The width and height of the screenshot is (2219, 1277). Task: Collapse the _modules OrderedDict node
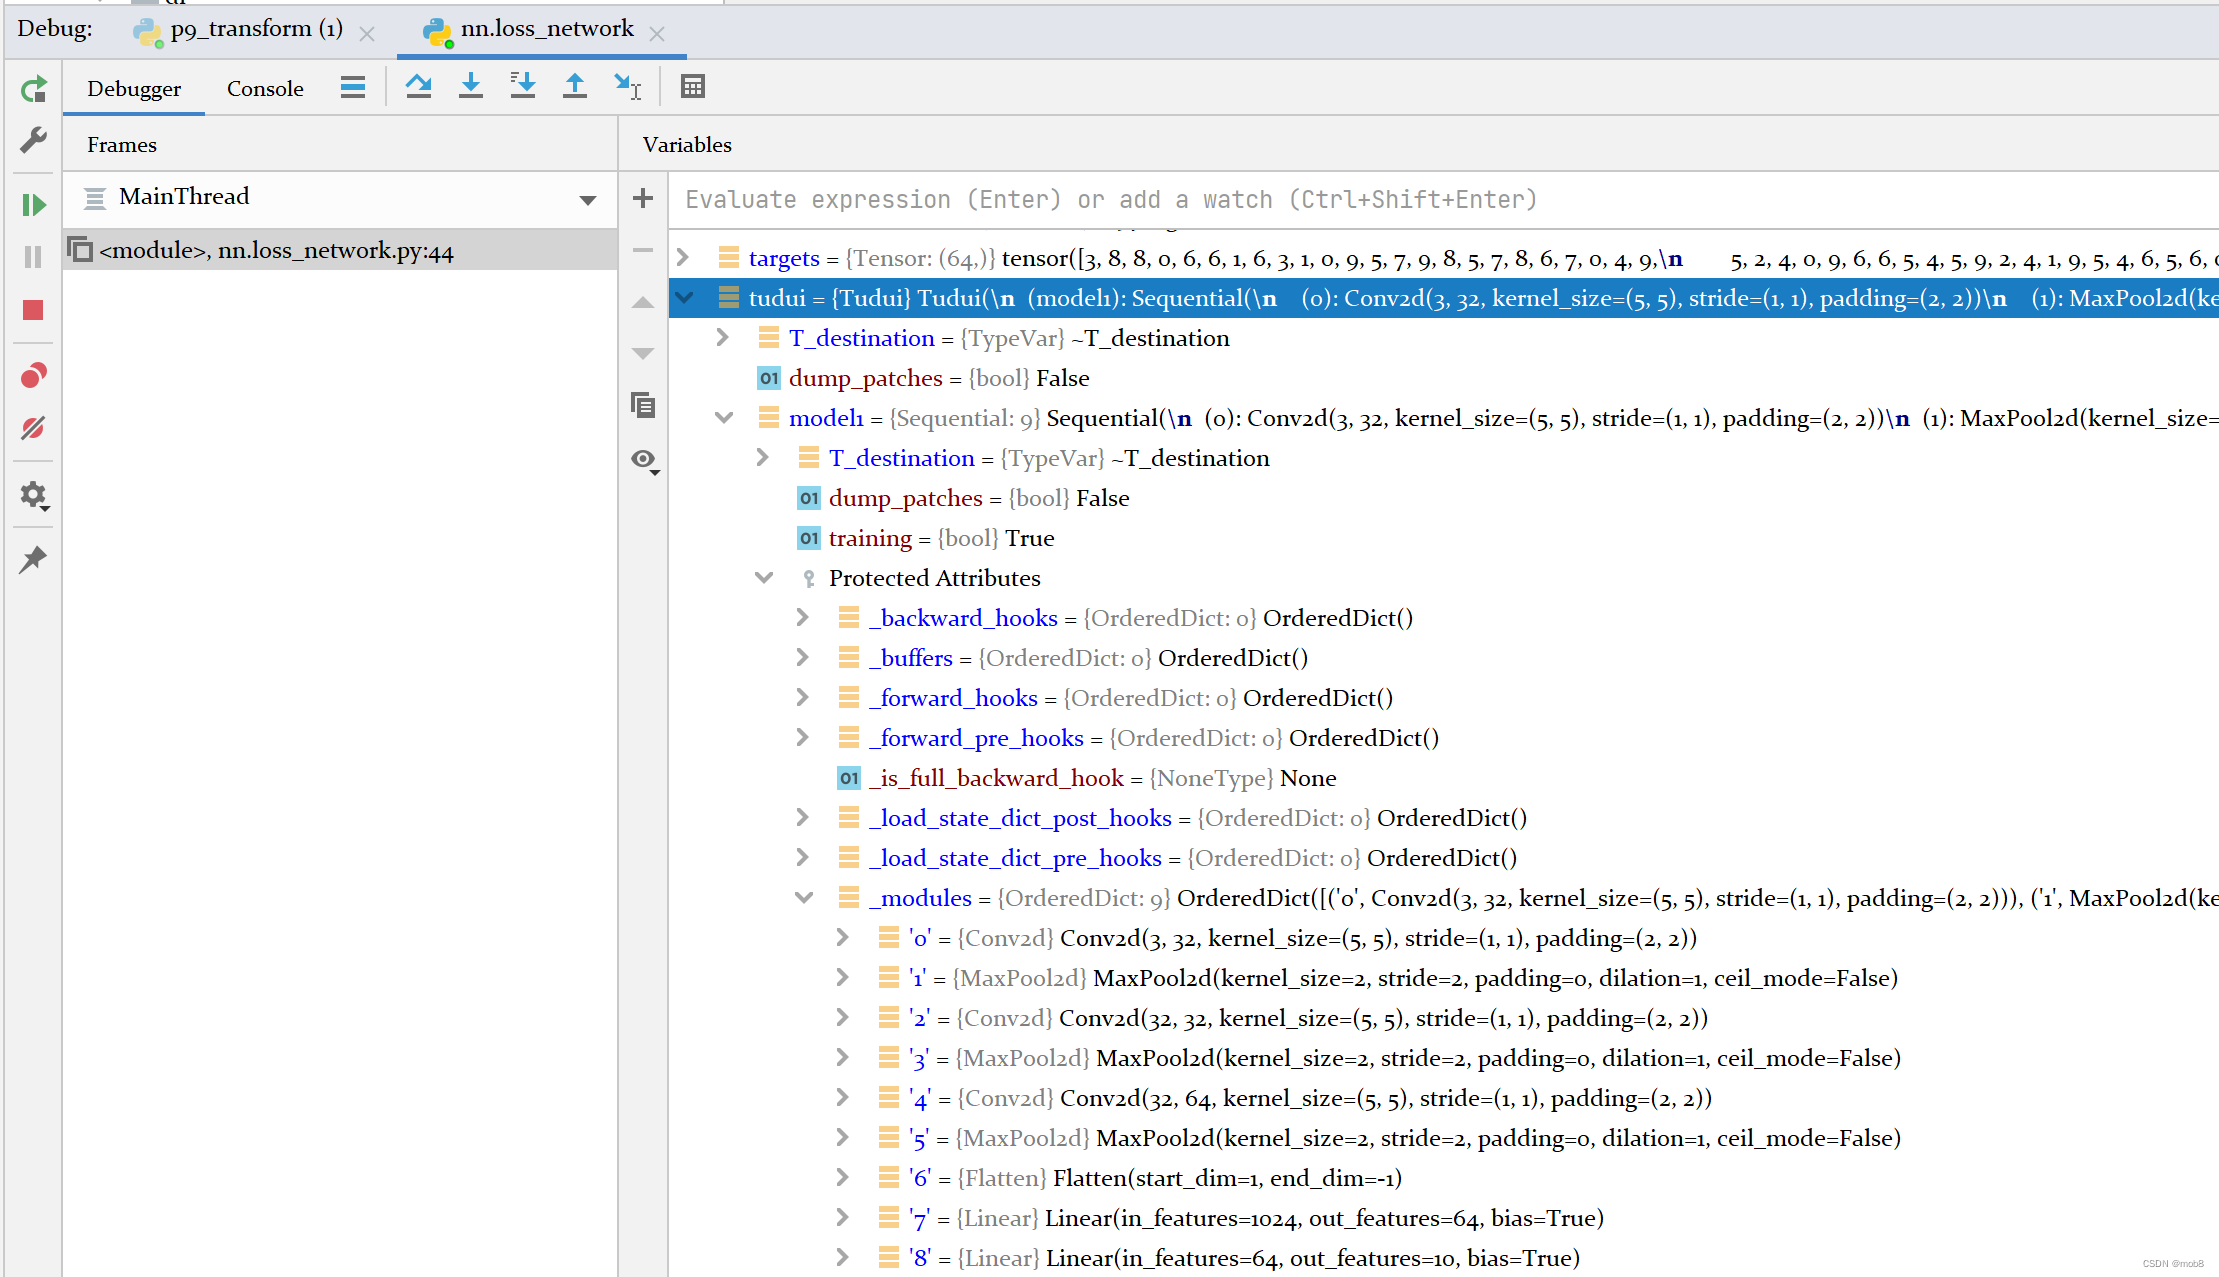[803, 898]
